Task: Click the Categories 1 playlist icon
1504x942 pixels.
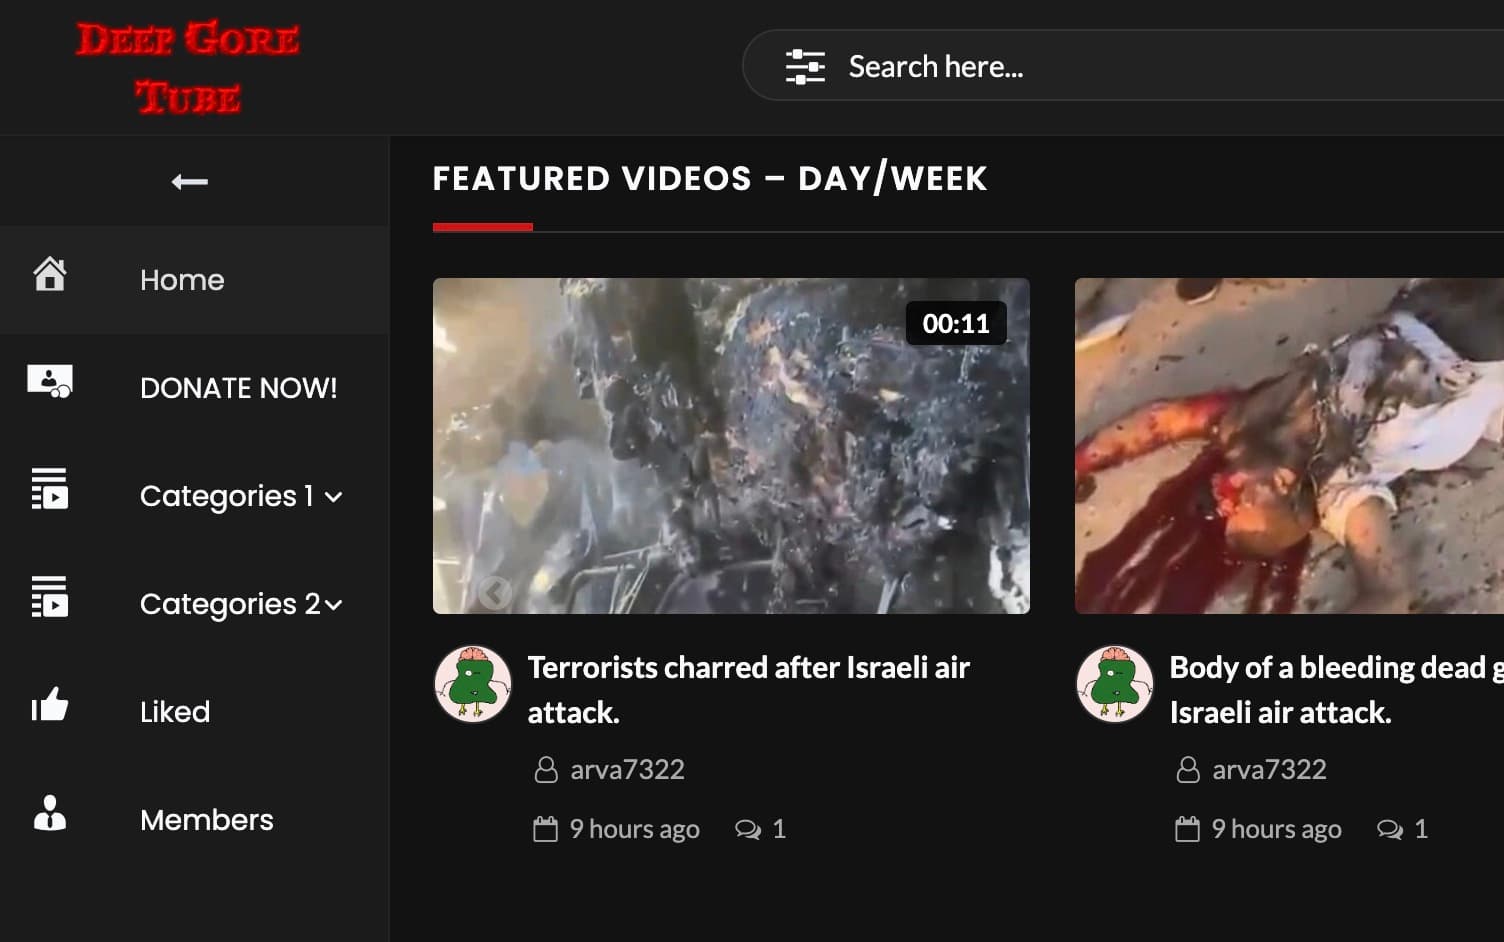Action: pyautogui.click(x=50, y=489)
